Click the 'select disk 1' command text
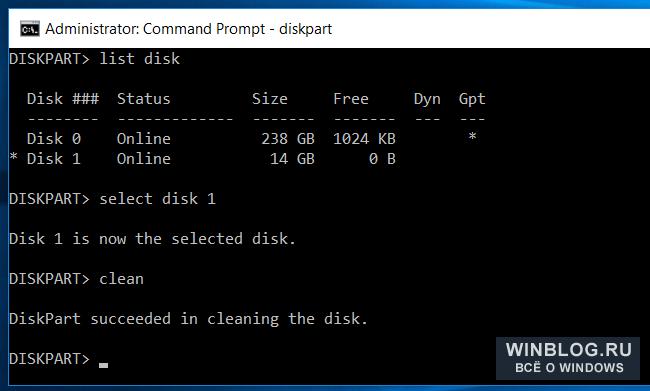 [x=157, y=199]
